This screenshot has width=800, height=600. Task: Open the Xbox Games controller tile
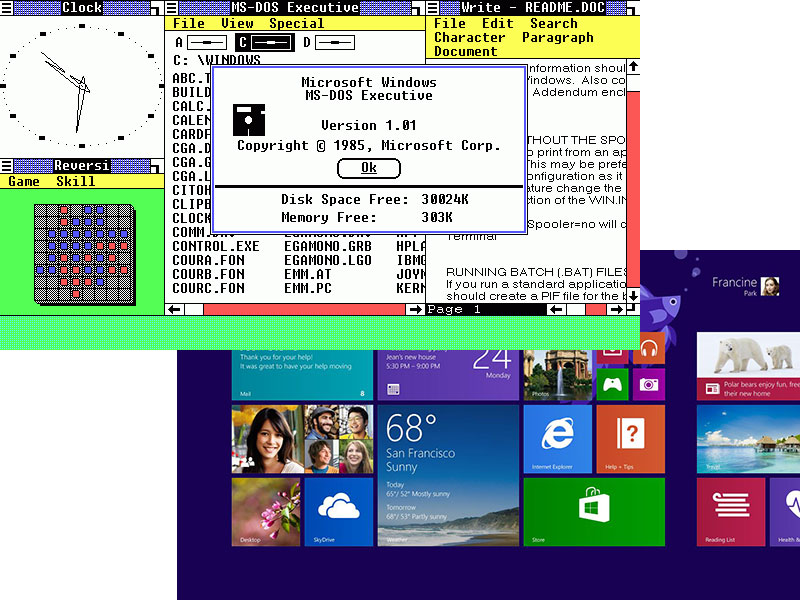tap(612, 384)
